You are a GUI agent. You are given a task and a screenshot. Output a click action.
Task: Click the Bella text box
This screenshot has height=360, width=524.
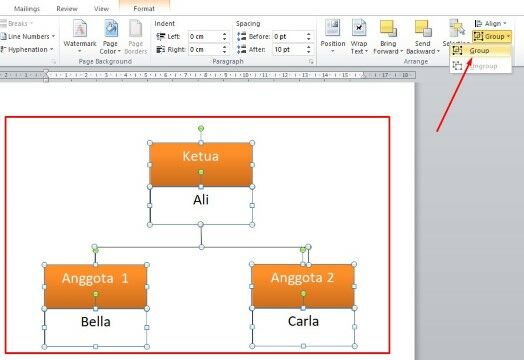pos(96,328)
